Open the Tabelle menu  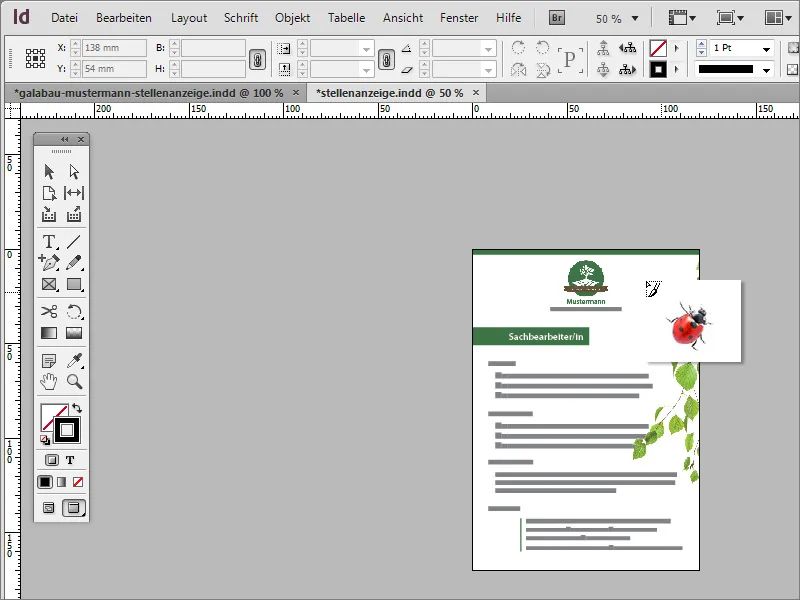[346, 18]
